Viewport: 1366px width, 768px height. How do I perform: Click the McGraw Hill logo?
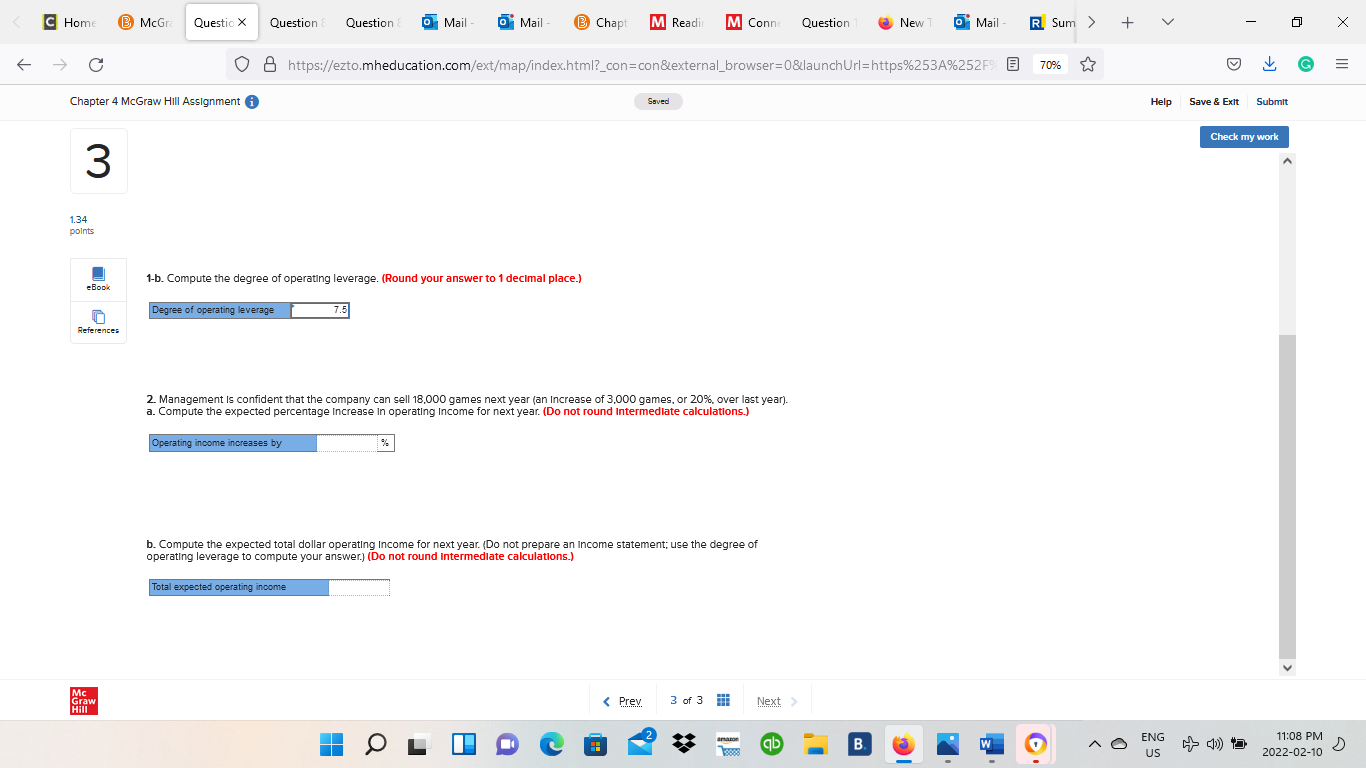coord(84,700)
